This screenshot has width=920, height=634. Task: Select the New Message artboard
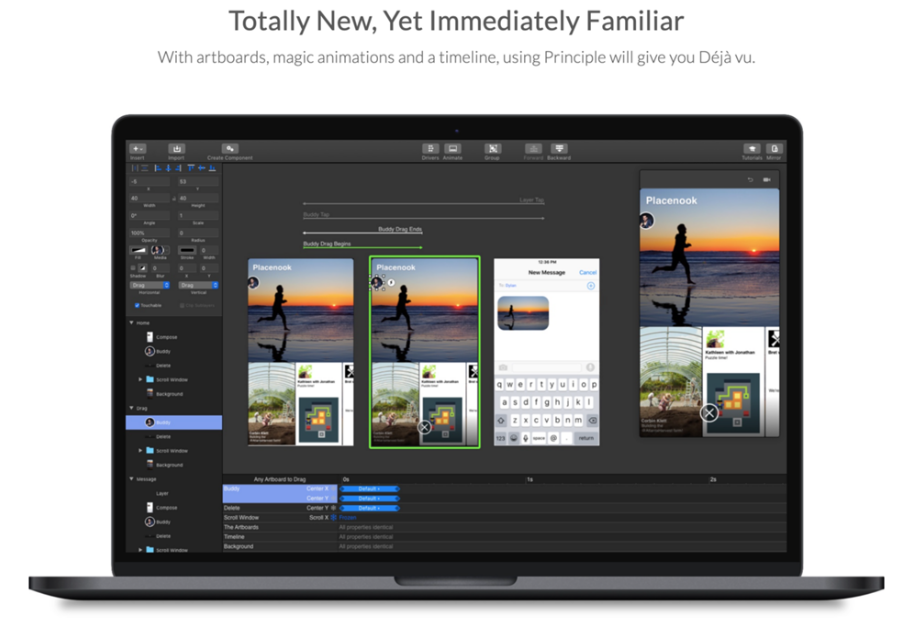pyautogui.click(x=546, y=352)
